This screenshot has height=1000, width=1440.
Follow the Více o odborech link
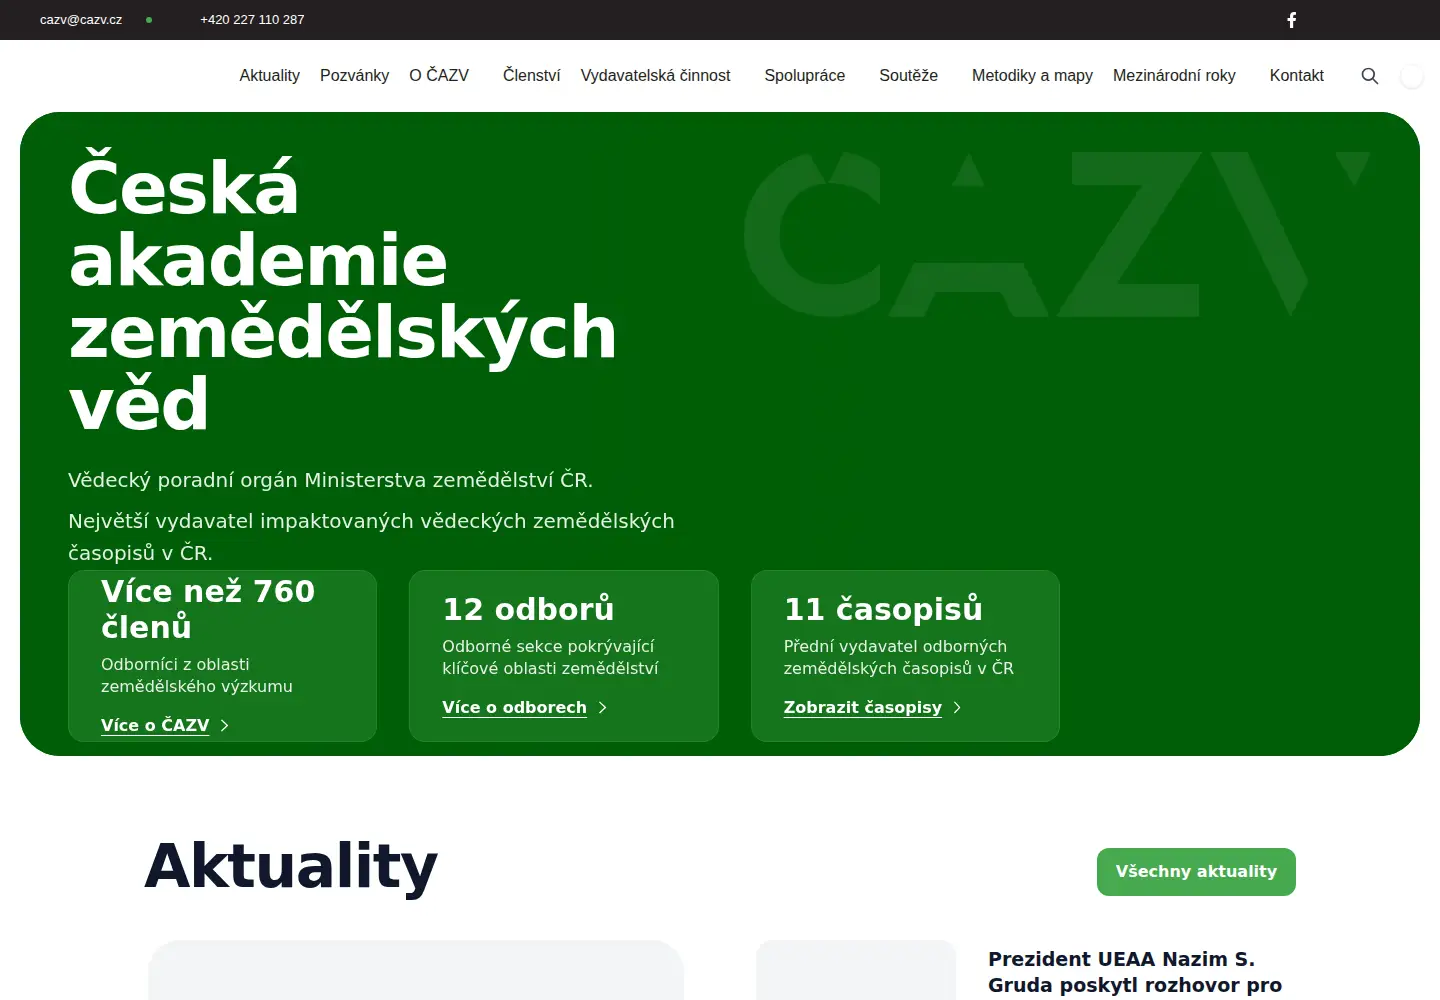point(514,708)
